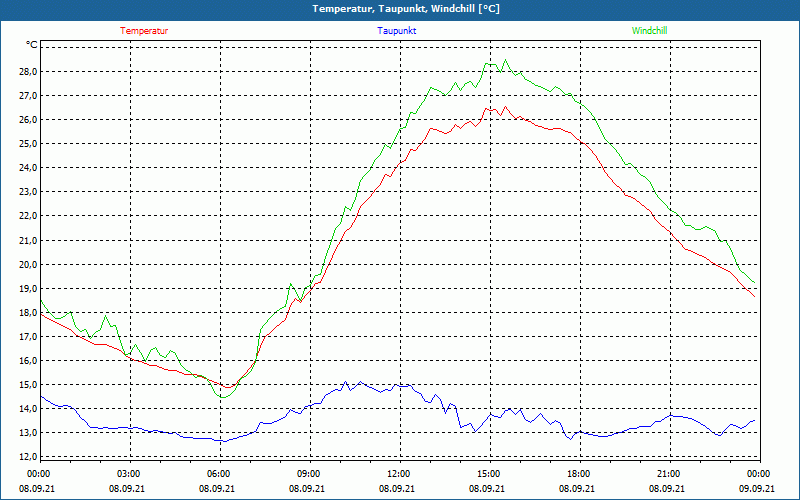
Task: Click the °C unit label on the y-axis
Action: point(32,45)
